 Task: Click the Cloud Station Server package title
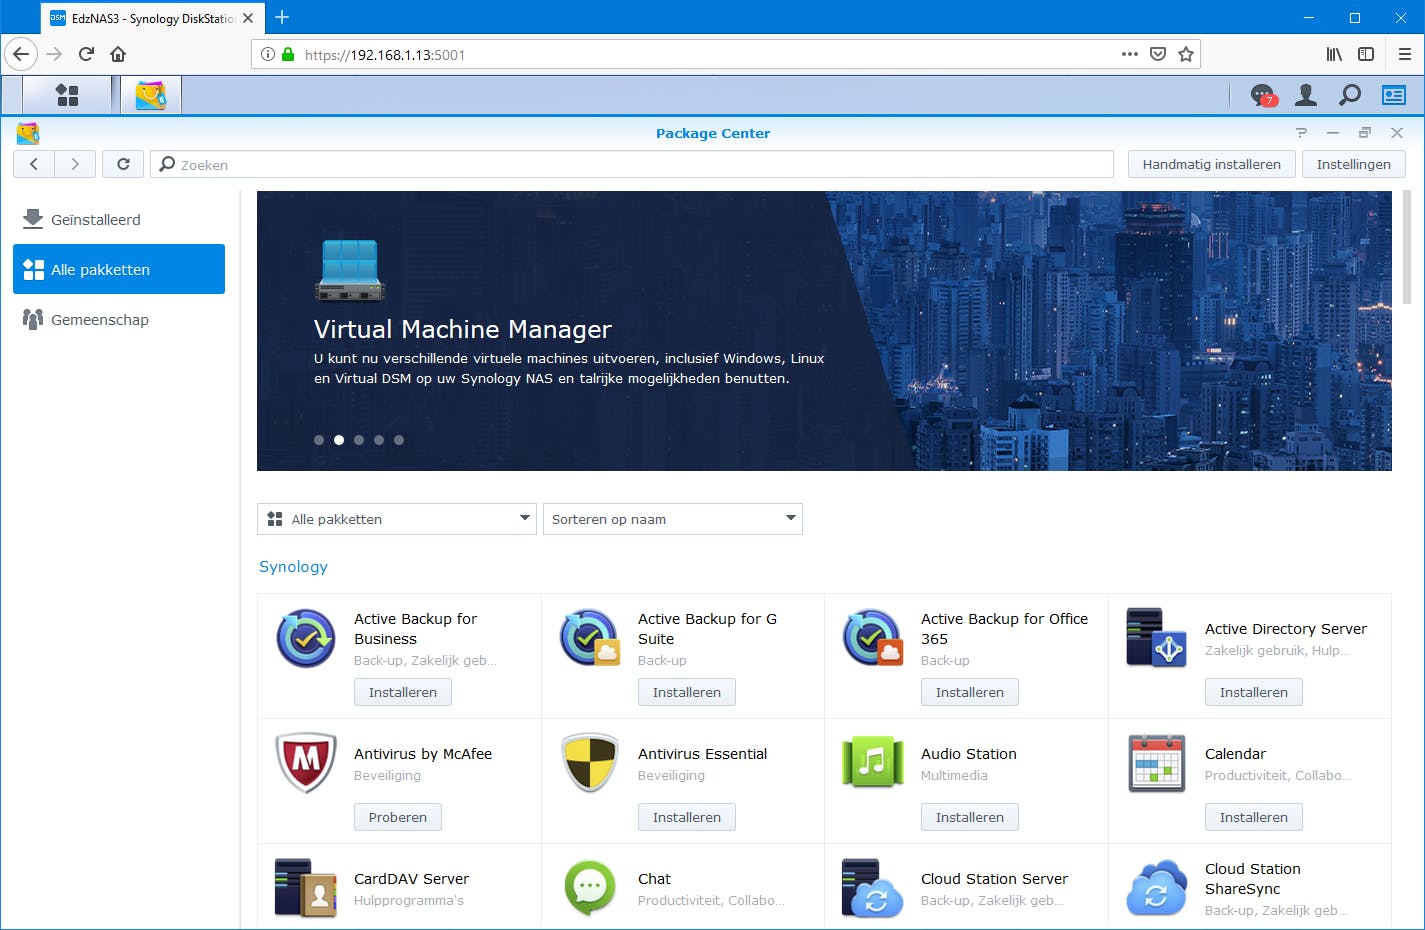(994, 879)
